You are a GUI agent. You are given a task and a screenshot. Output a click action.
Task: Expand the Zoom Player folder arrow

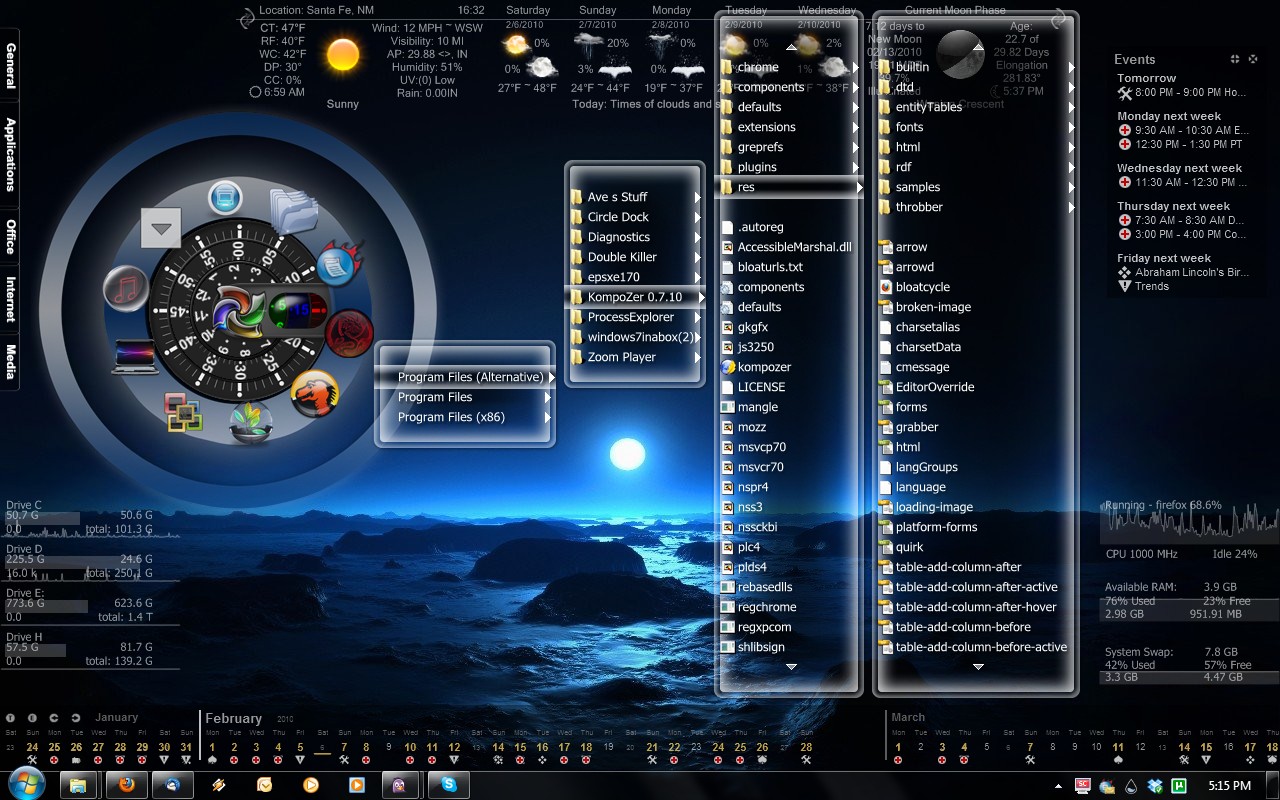click(x=698, y=357)
